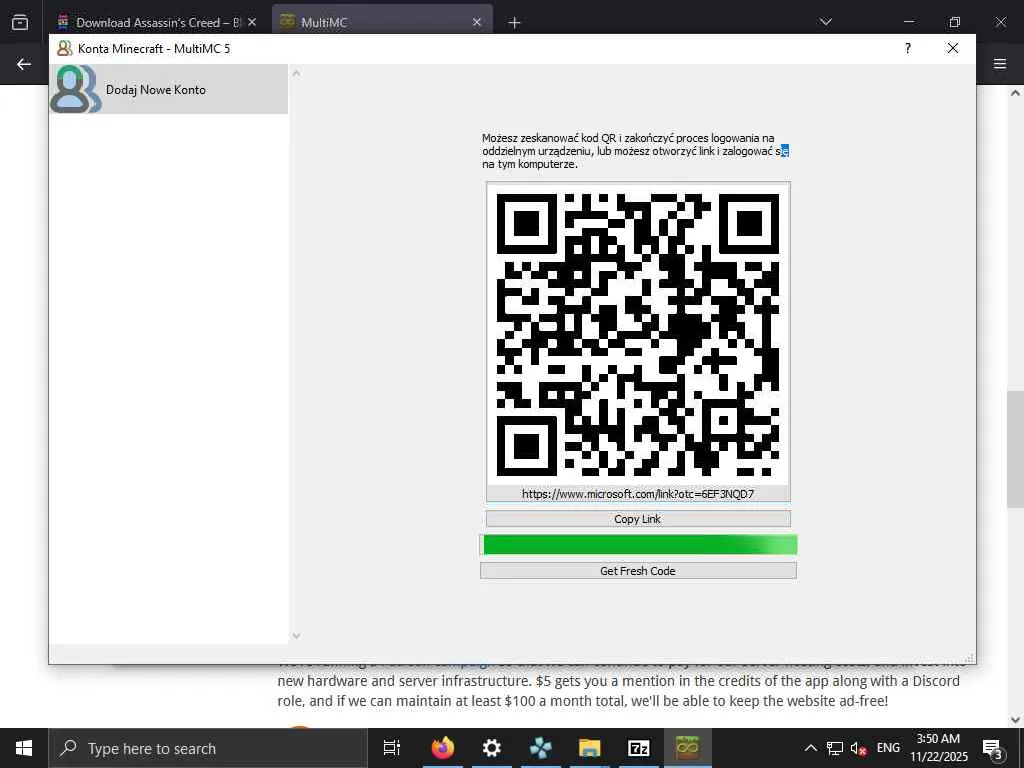
Task: Click the QR code image
Action: point(638,334)
